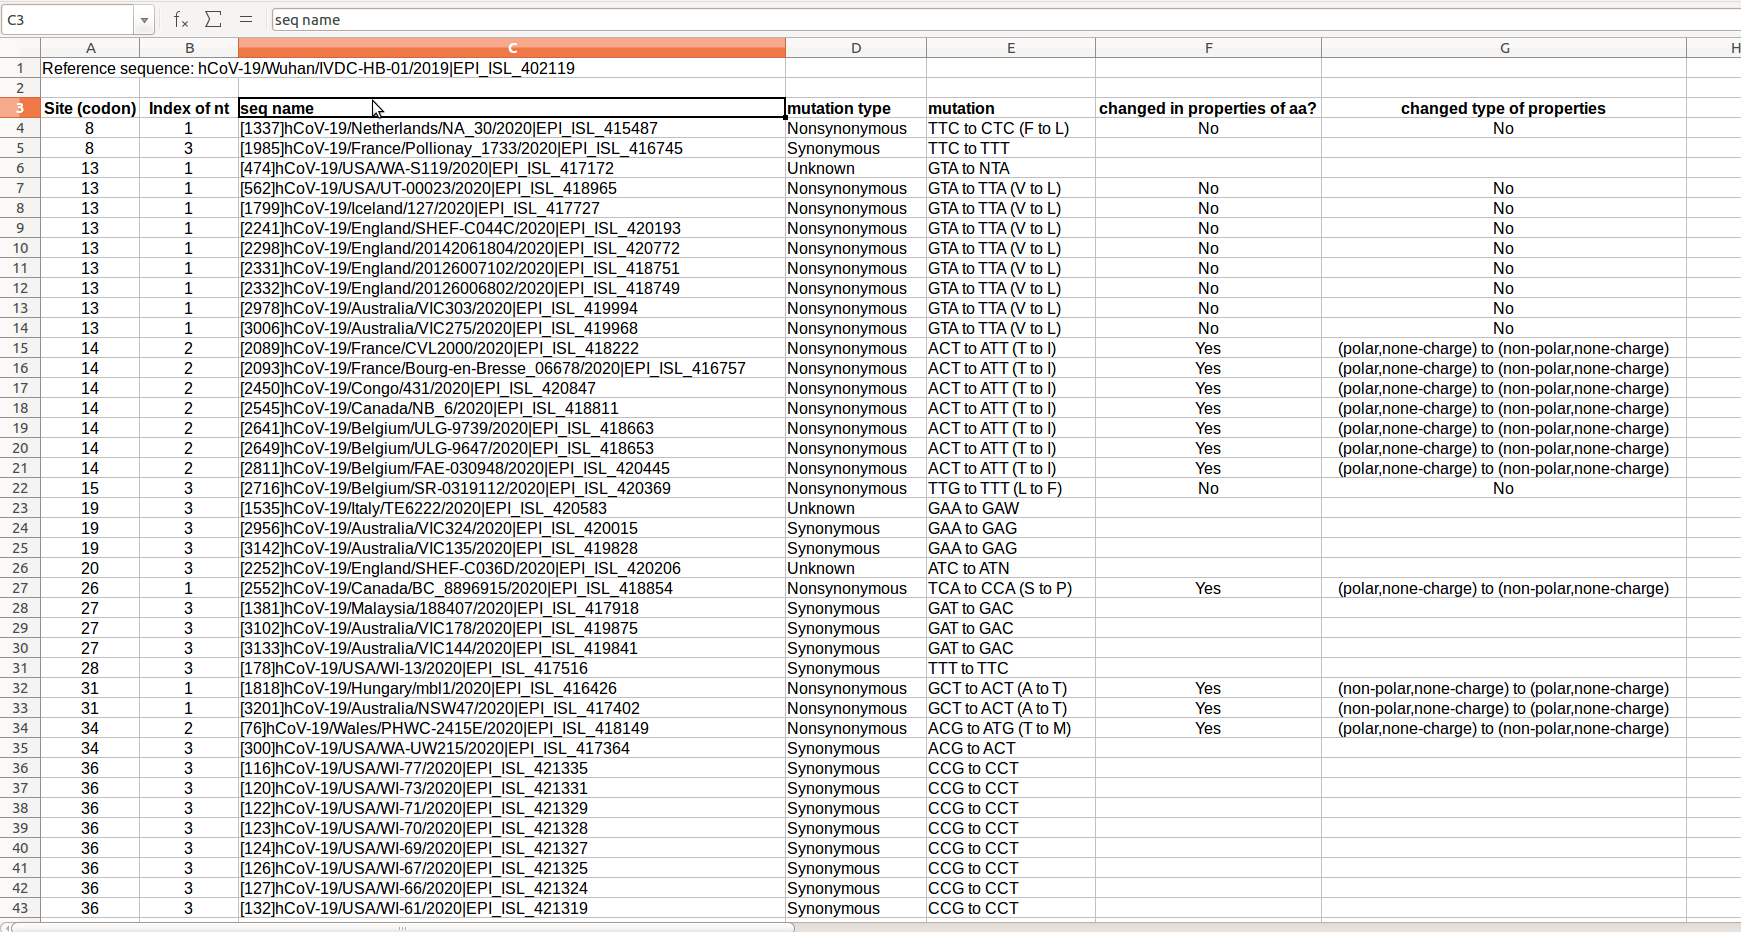Select column G header
The width and height of the screenshot is (1741, 932).
pyautogui.click(x=1504, y=48)
